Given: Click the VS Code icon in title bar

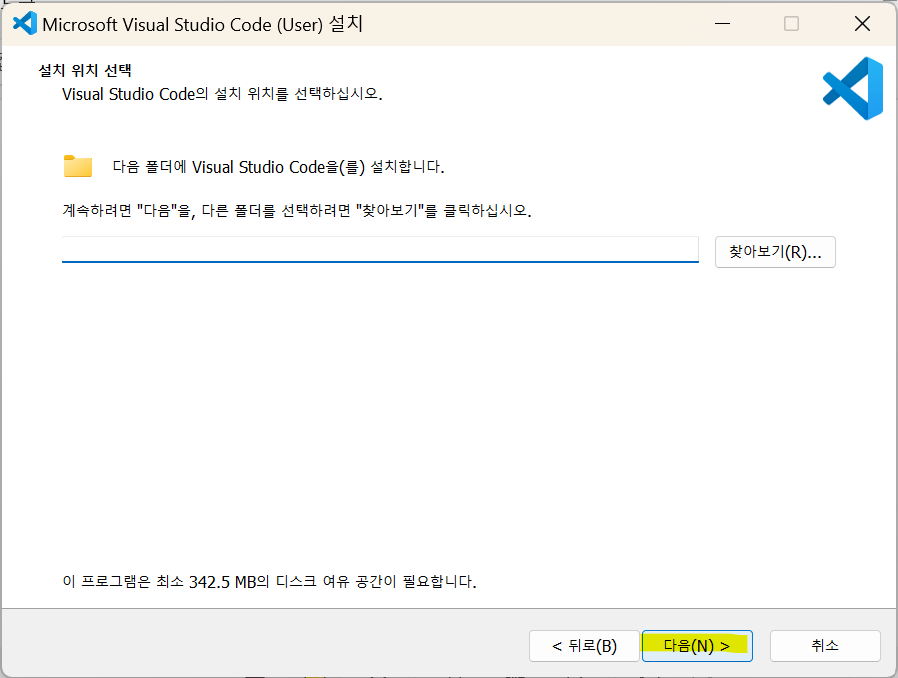Looking at the screenshot, I should 25,24.
